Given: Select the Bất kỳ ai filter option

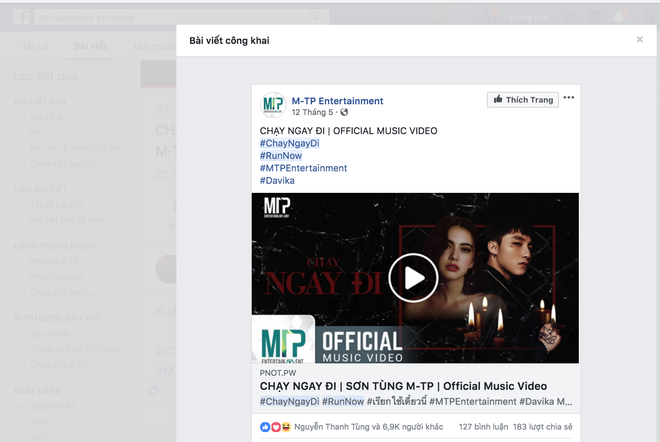Looking at the screenshot, I should tap(46, 117).
